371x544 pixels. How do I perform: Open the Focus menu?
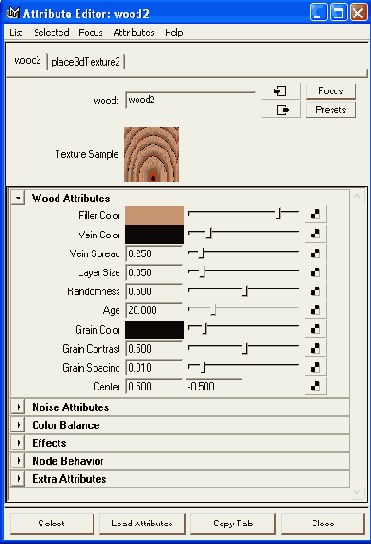point(90,33)
